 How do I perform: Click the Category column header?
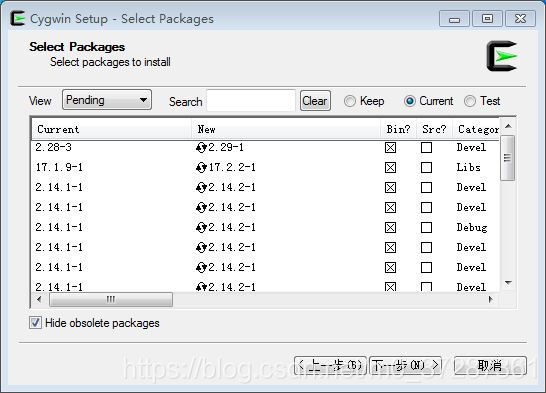click(476, 129)
